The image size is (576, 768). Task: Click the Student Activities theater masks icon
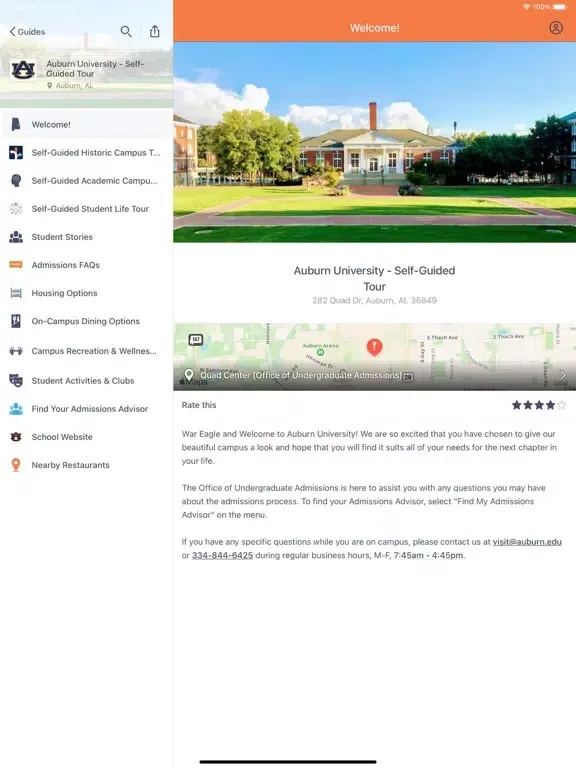16,381
